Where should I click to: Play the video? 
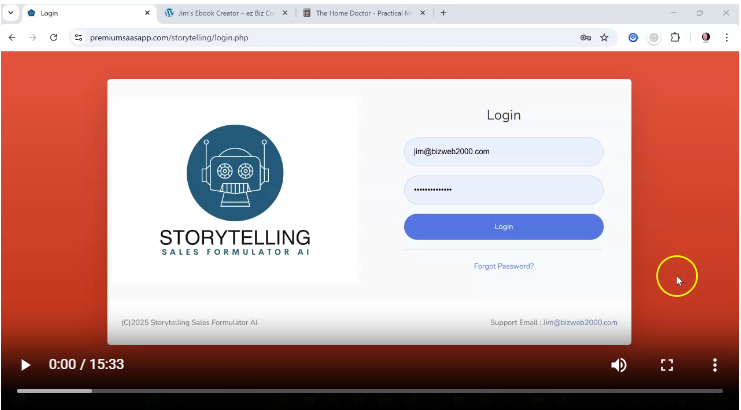26,365
